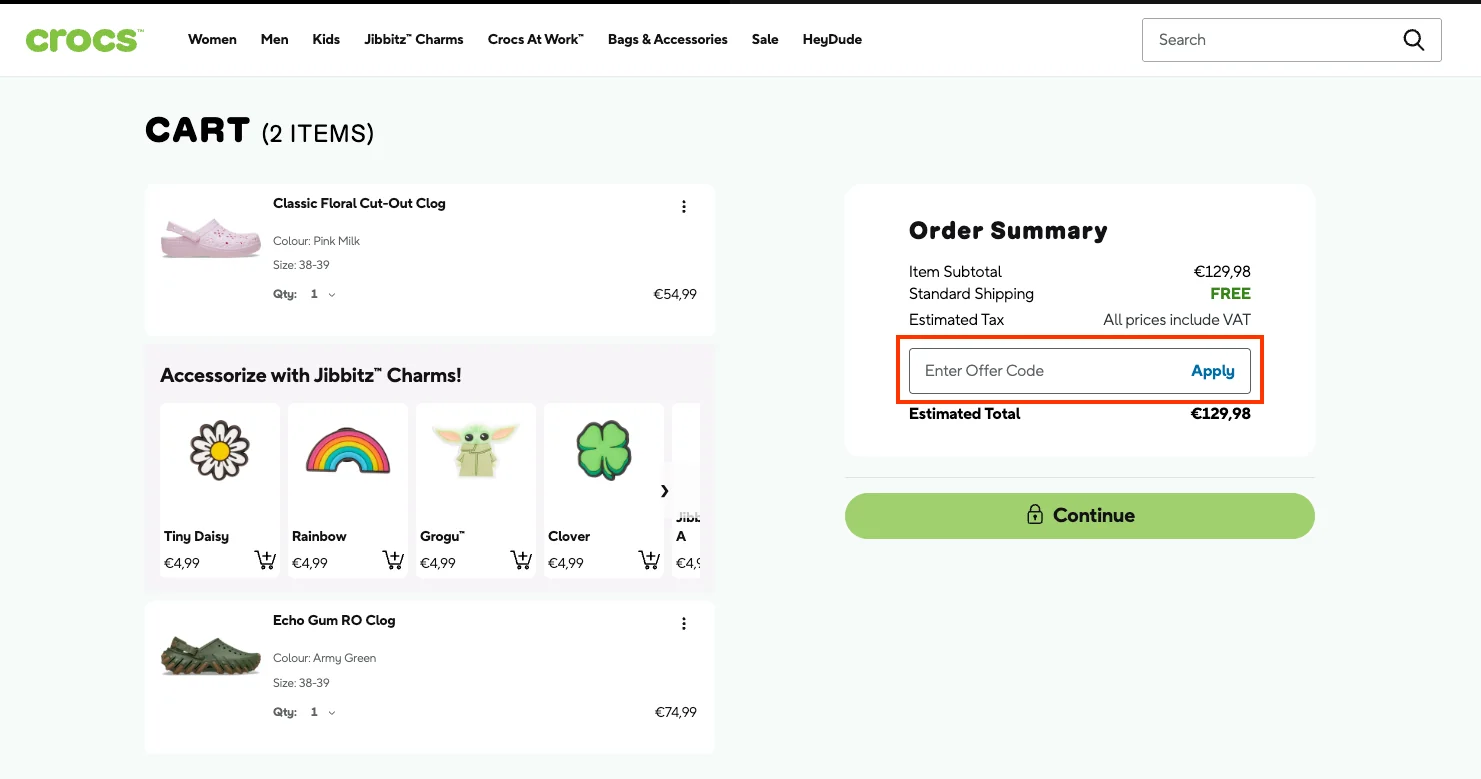Open the Women menu

[x=212, y=40]
